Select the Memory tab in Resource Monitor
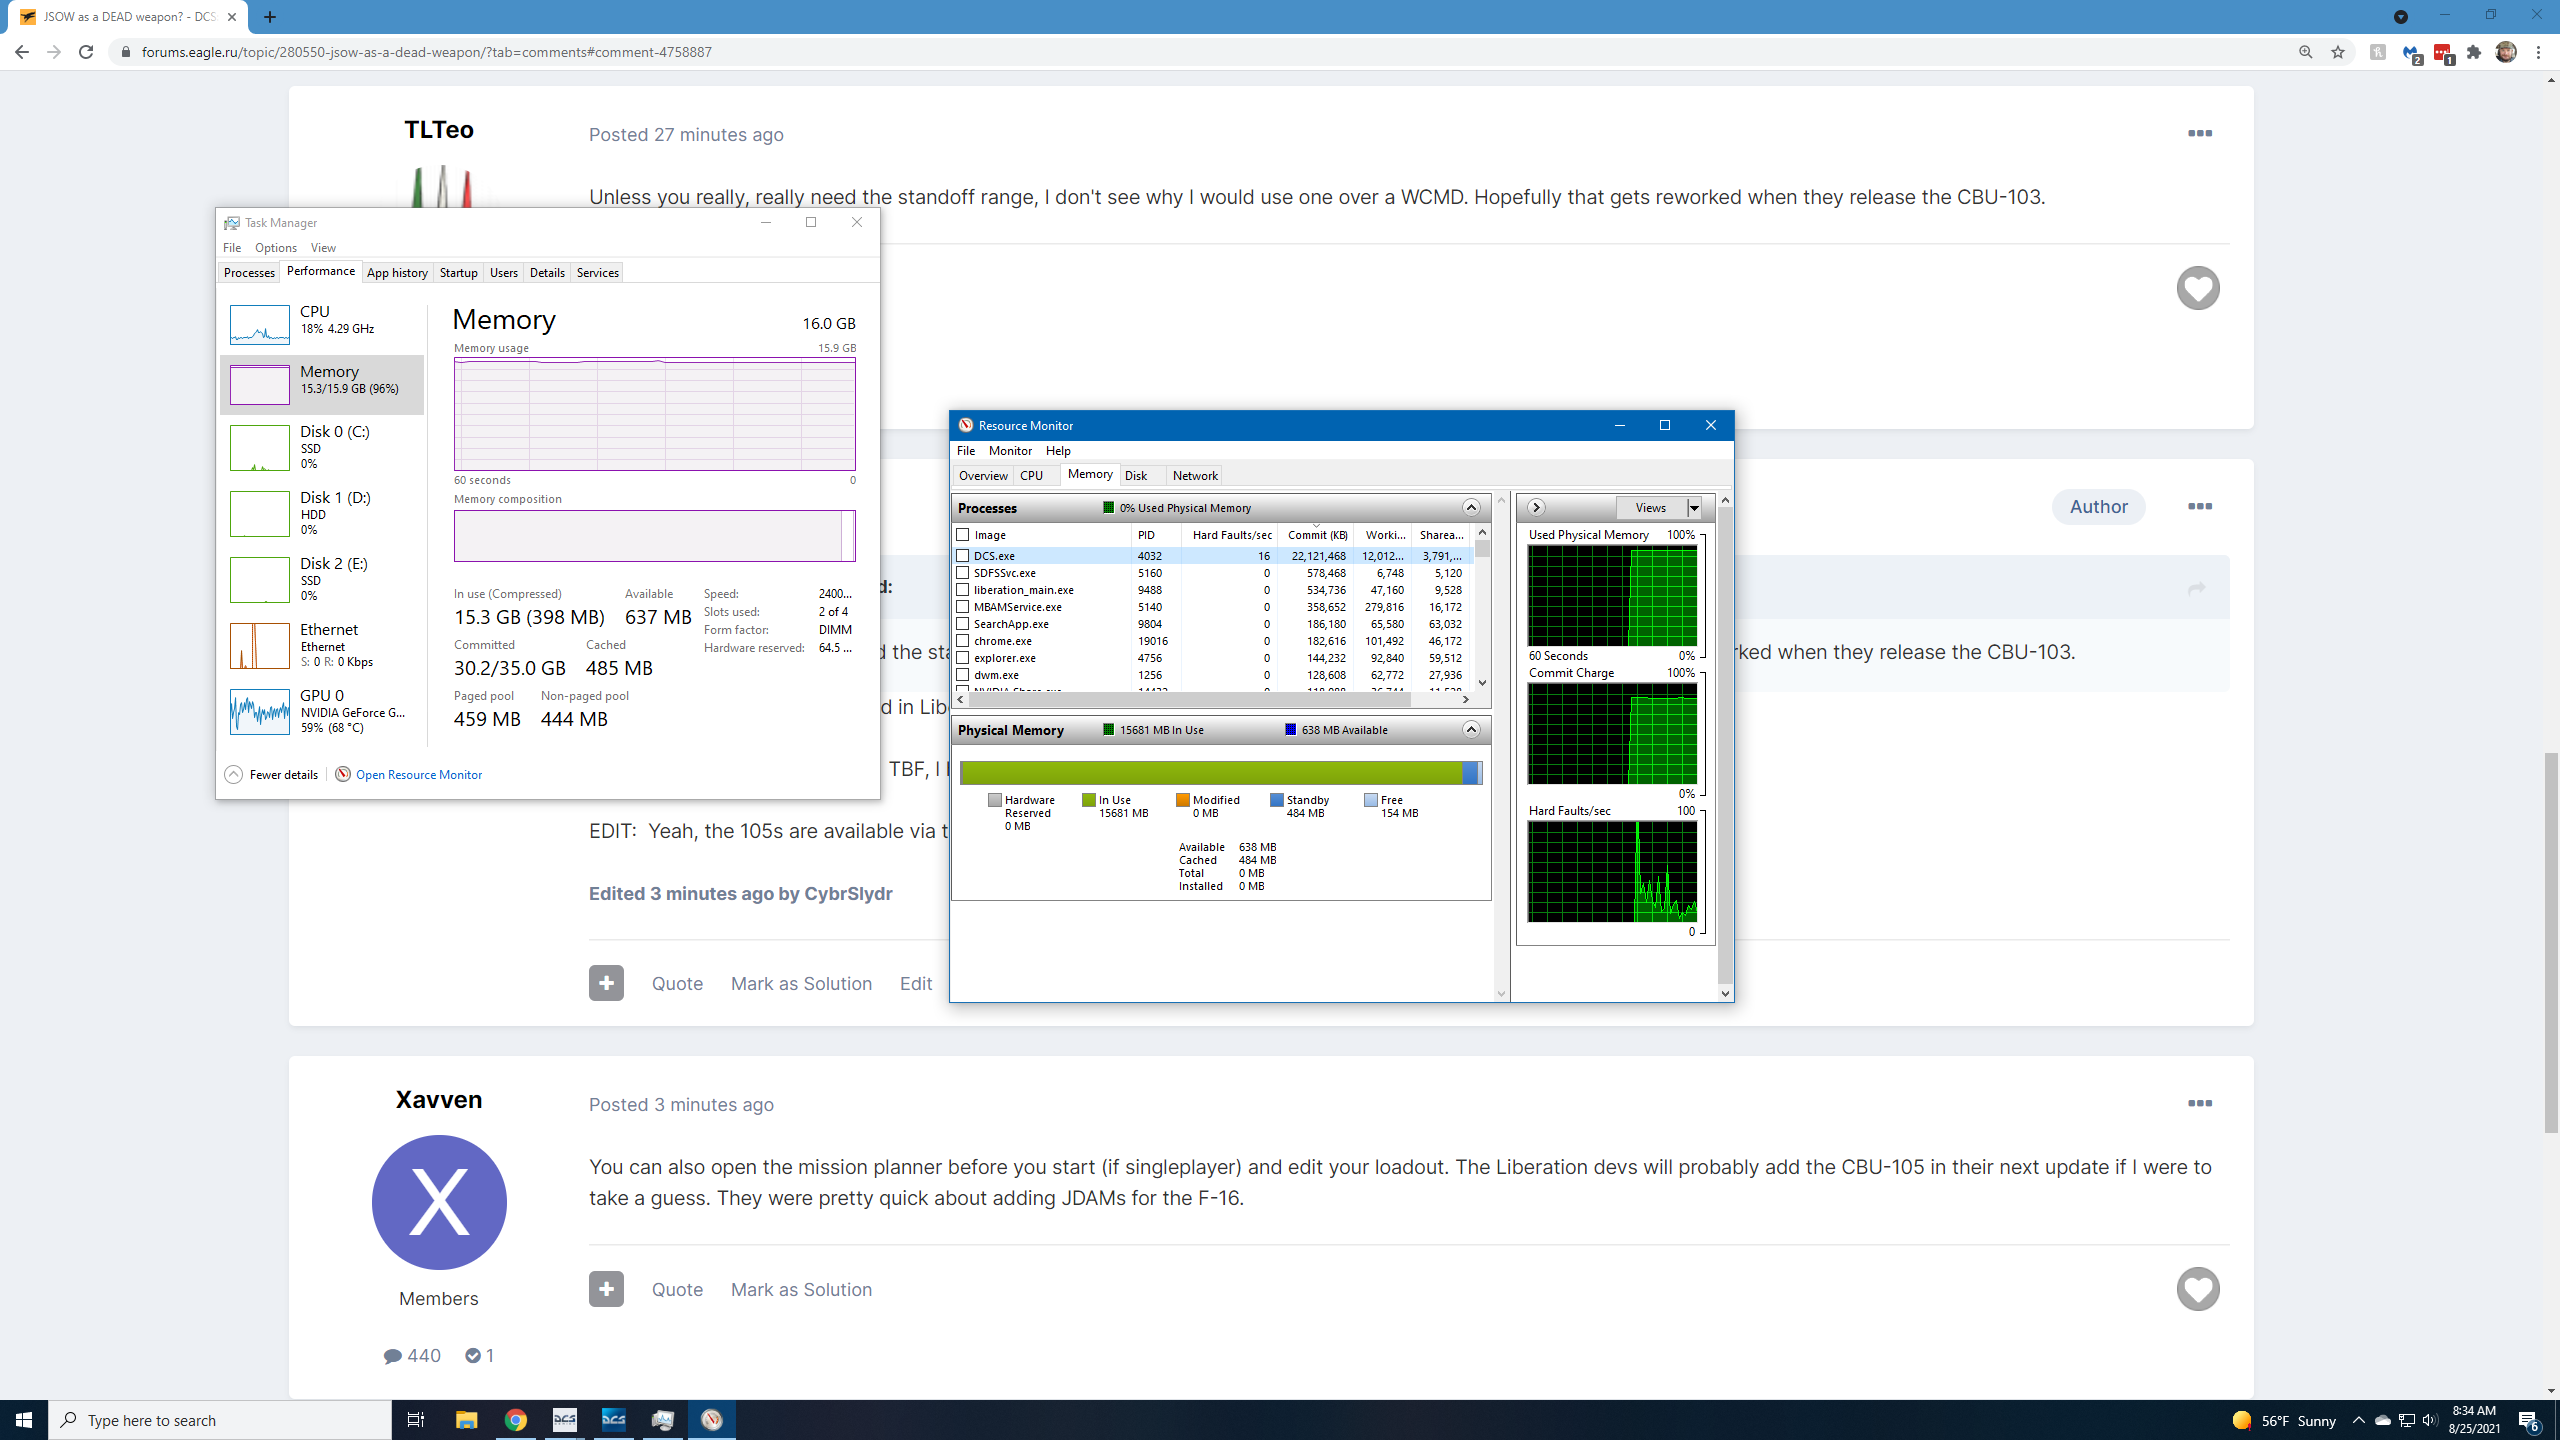Viewport: 2560px width, 1440px height. tap(1087, 473)
